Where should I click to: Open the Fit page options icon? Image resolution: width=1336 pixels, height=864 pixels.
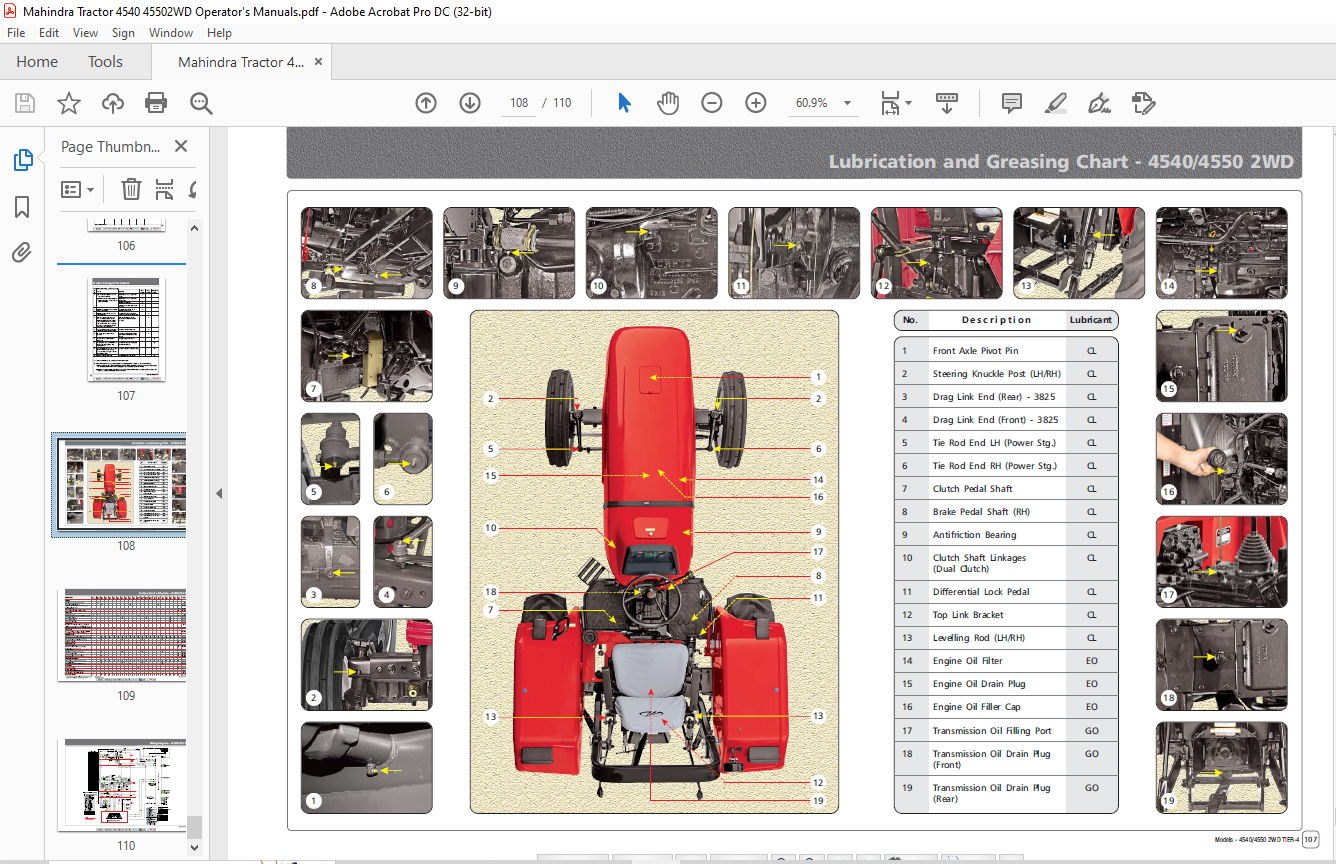click(x=895, y=103)
